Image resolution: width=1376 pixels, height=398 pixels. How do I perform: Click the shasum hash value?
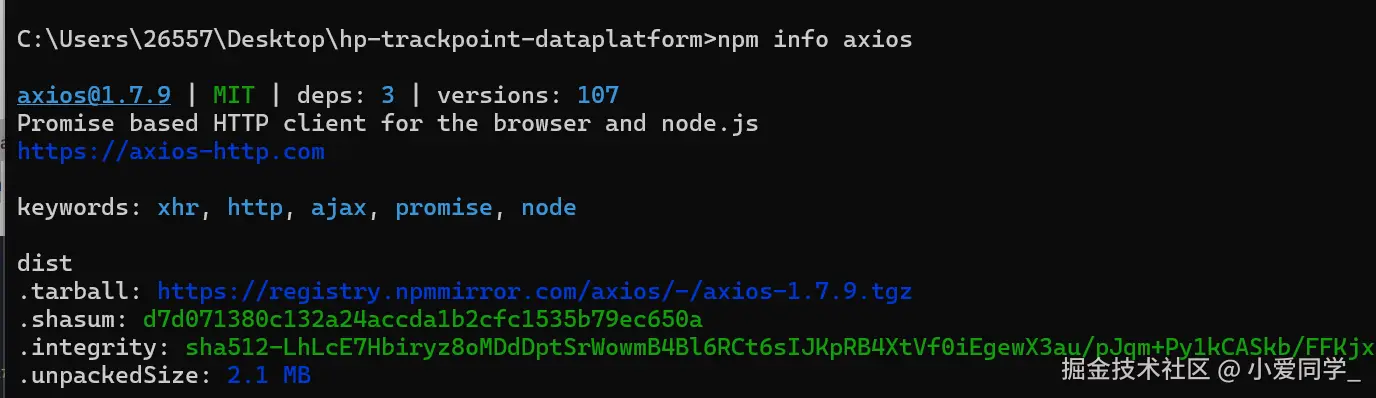pyautogui.click(x=423, y=320)
